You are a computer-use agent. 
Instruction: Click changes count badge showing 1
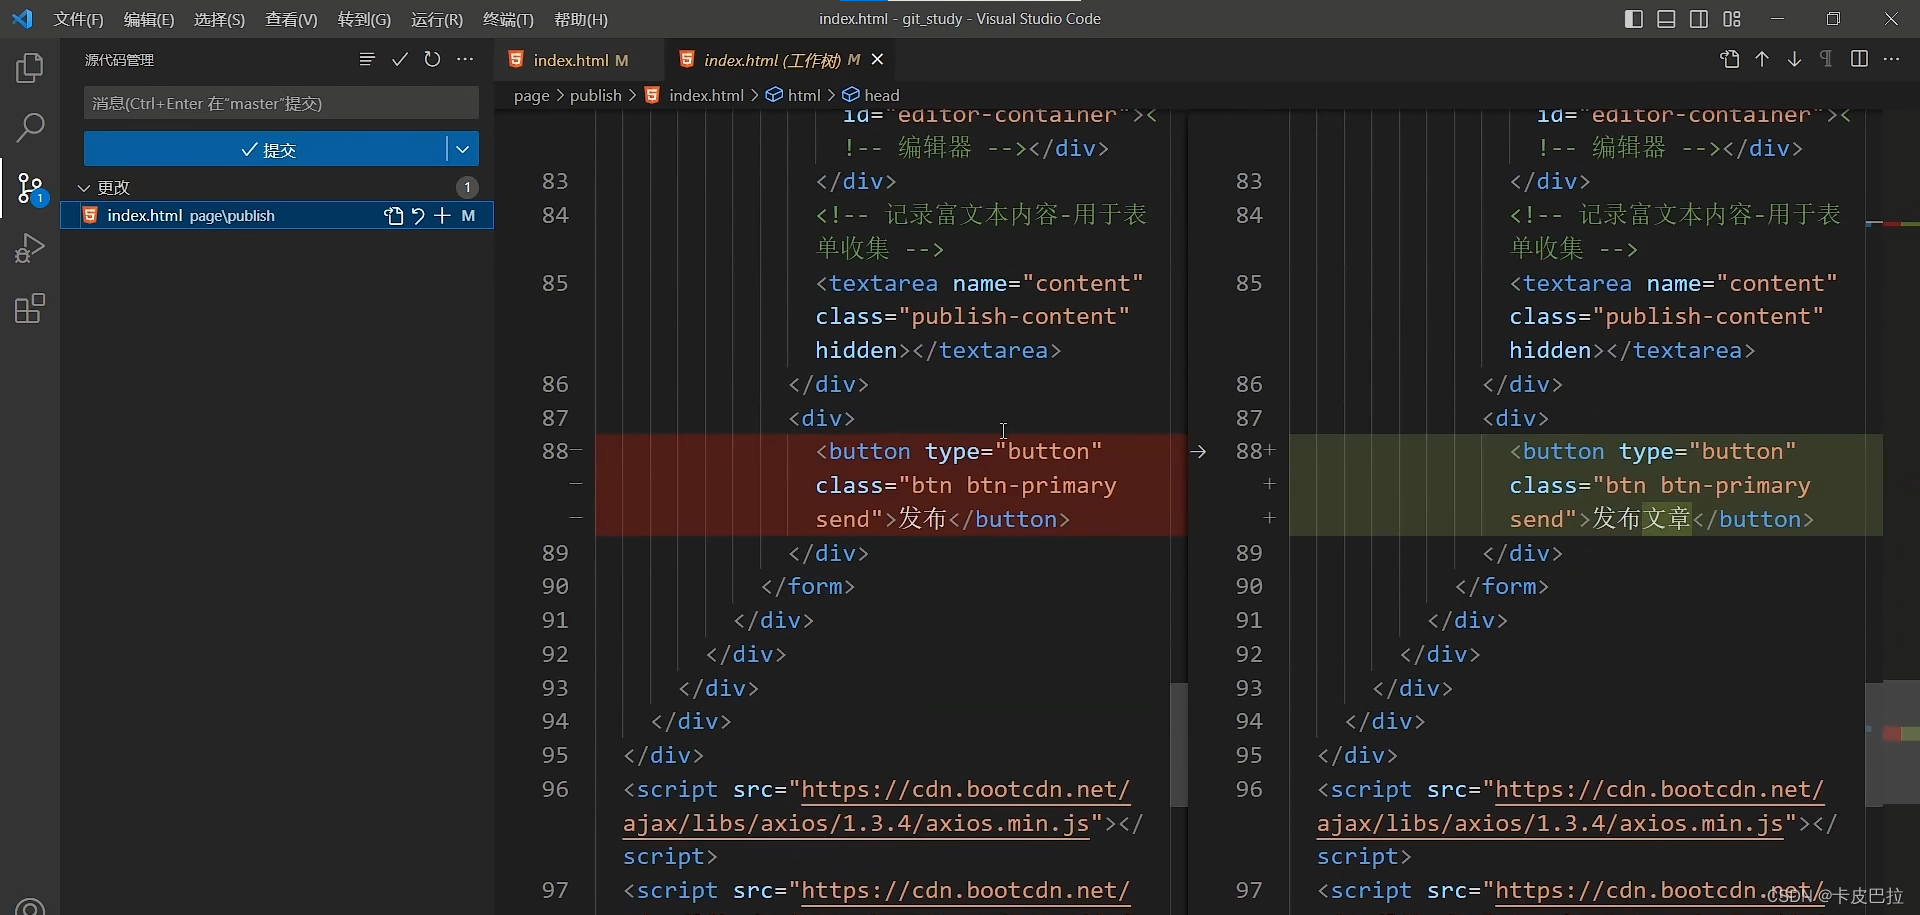[467, 187]
